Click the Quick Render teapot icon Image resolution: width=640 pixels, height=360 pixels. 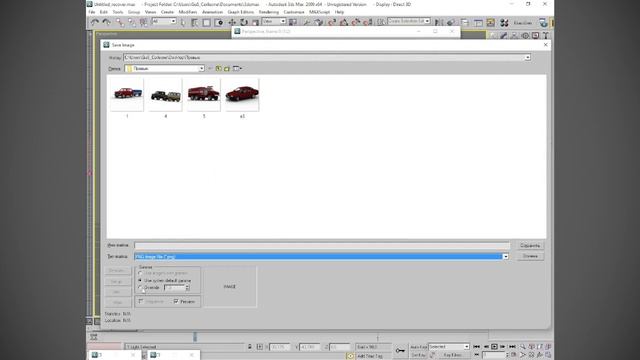click(543, 22)
